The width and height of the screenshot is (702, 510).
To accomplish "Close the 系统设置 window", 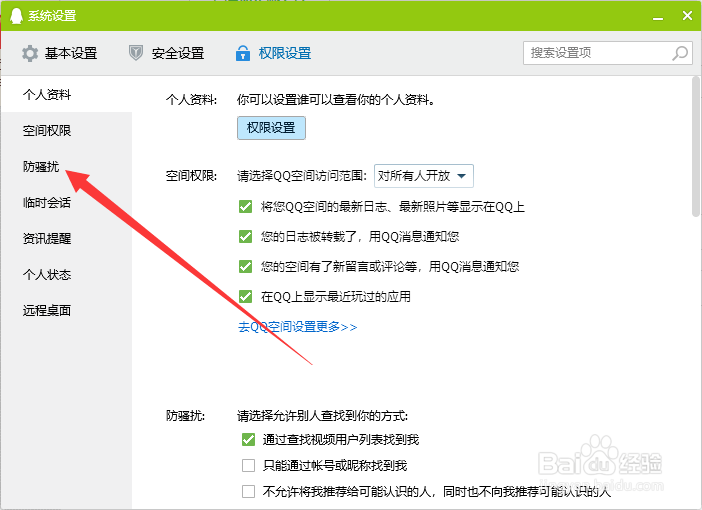I will 687,16.
